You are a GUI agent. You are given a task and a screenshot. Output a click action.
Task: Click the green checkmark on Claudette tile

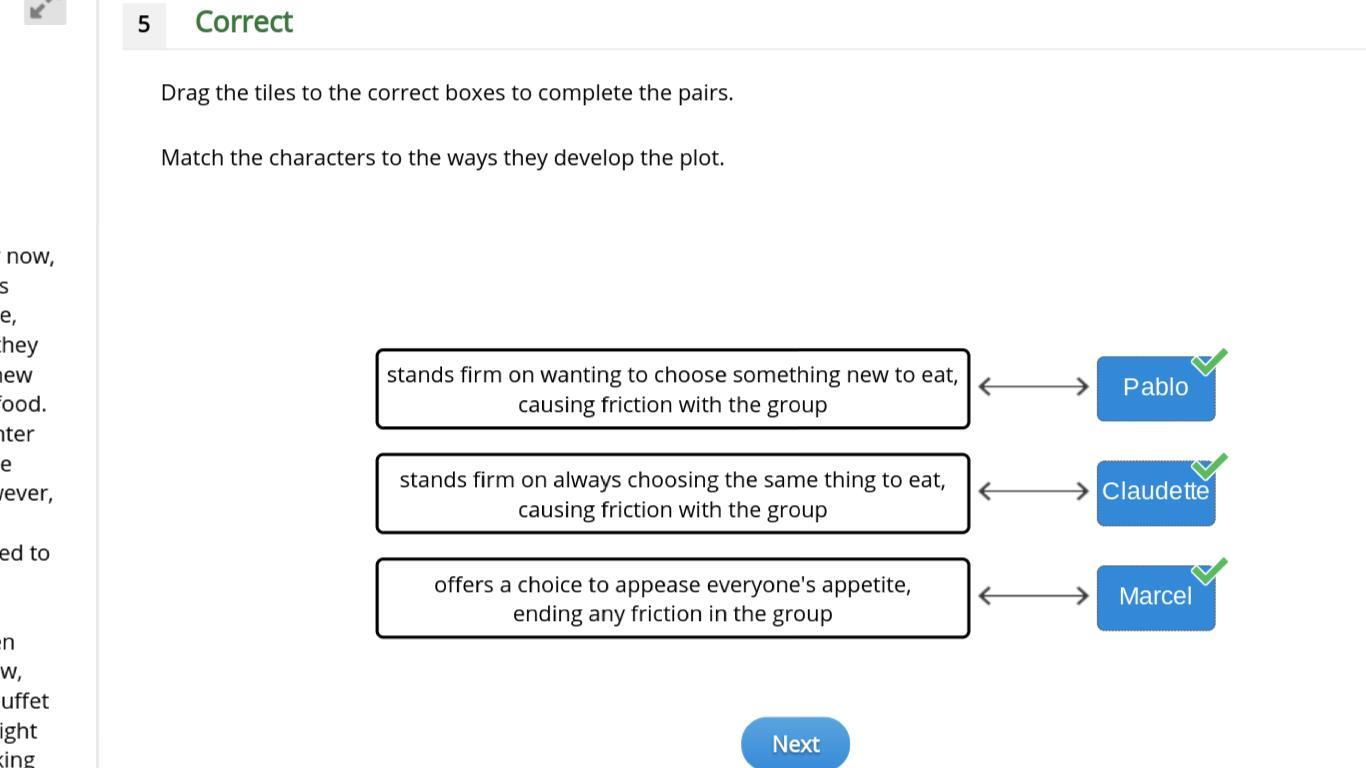[1209, 466]
